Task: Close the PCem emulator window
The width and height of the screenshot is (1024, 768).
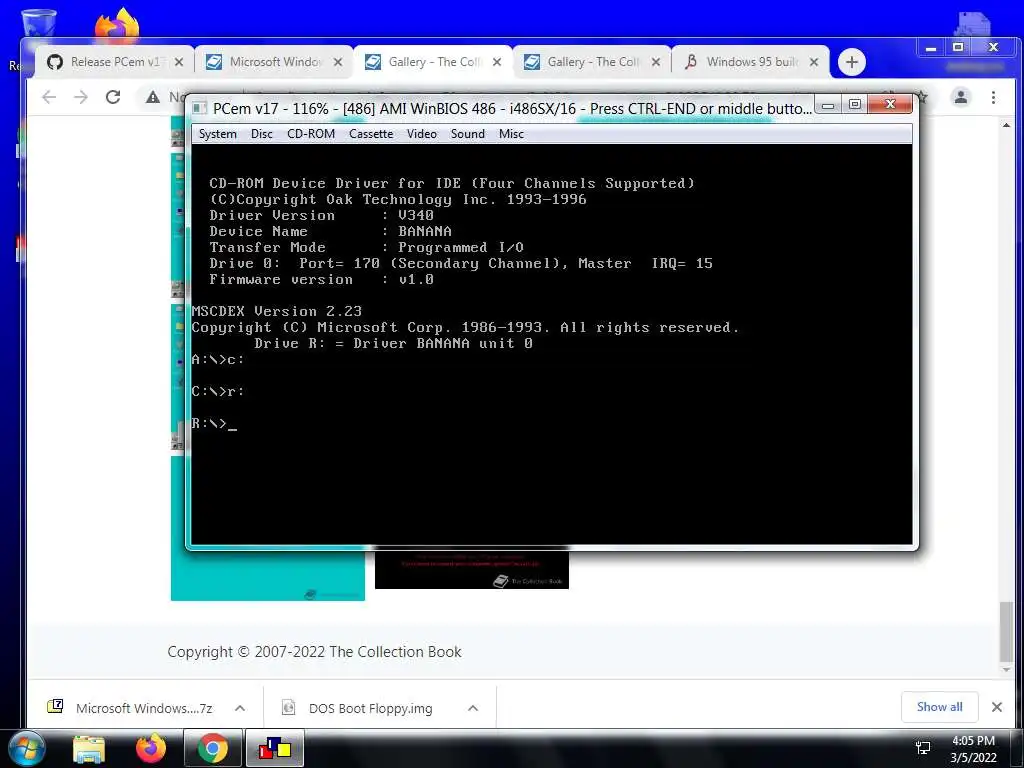Action: 889,104
